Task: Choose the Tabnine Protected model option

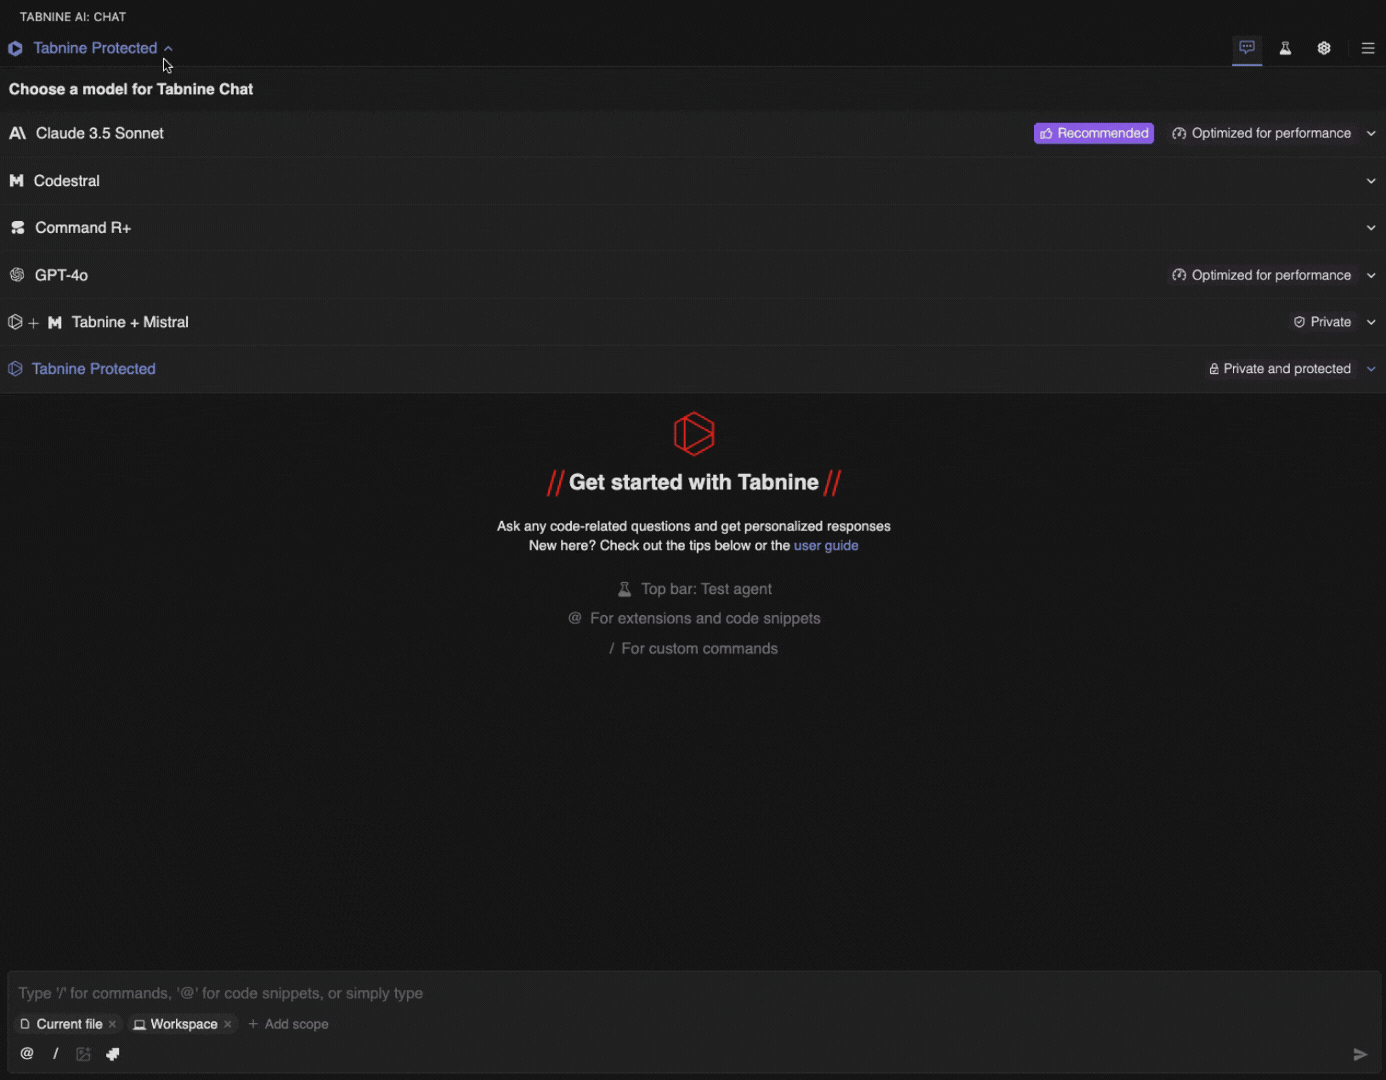Action: (93, 369)
